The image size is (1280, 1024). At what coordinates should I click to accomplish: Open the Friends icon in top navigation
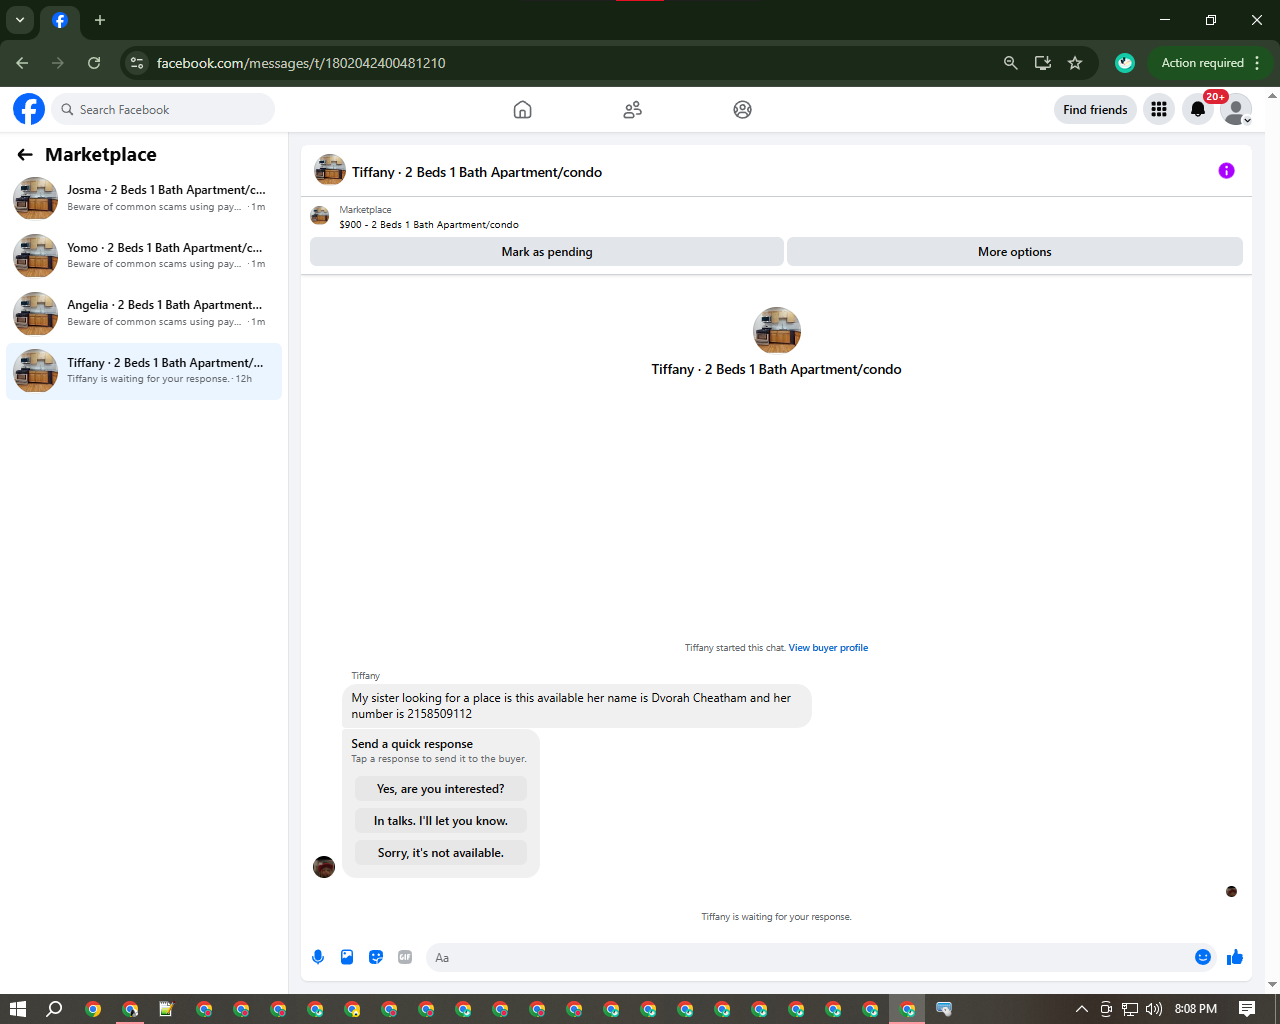632,110
